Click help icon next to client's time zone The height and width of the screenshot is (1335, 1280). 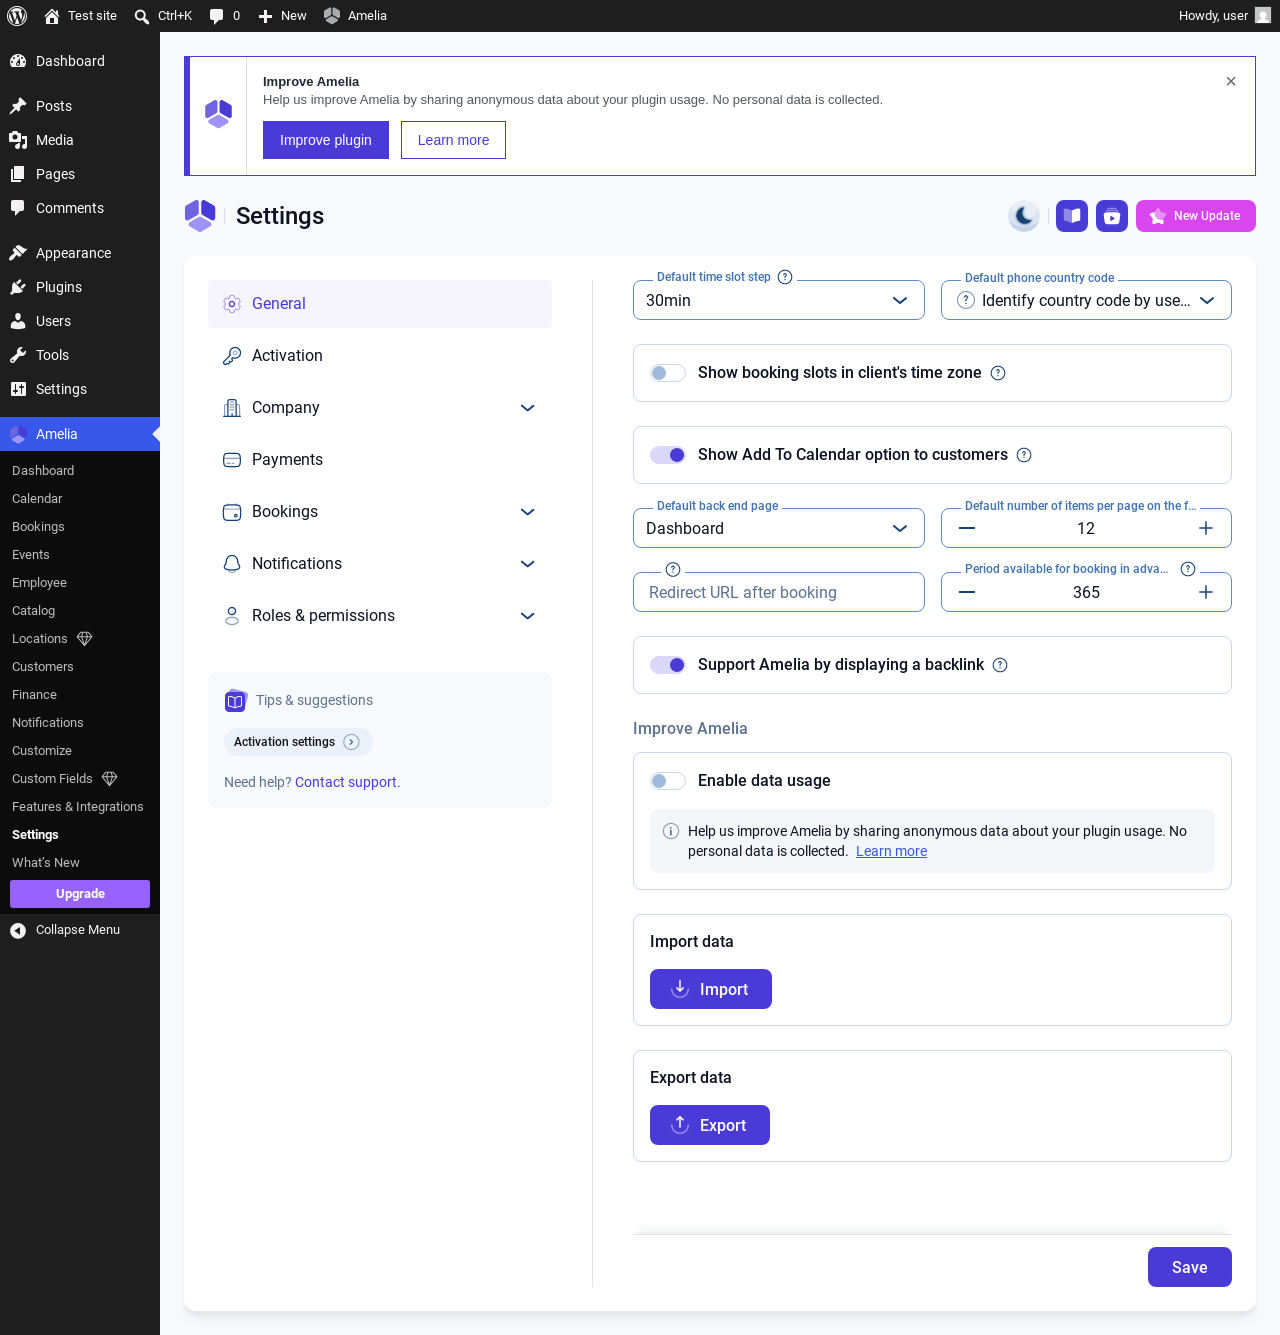coord(998,373)
